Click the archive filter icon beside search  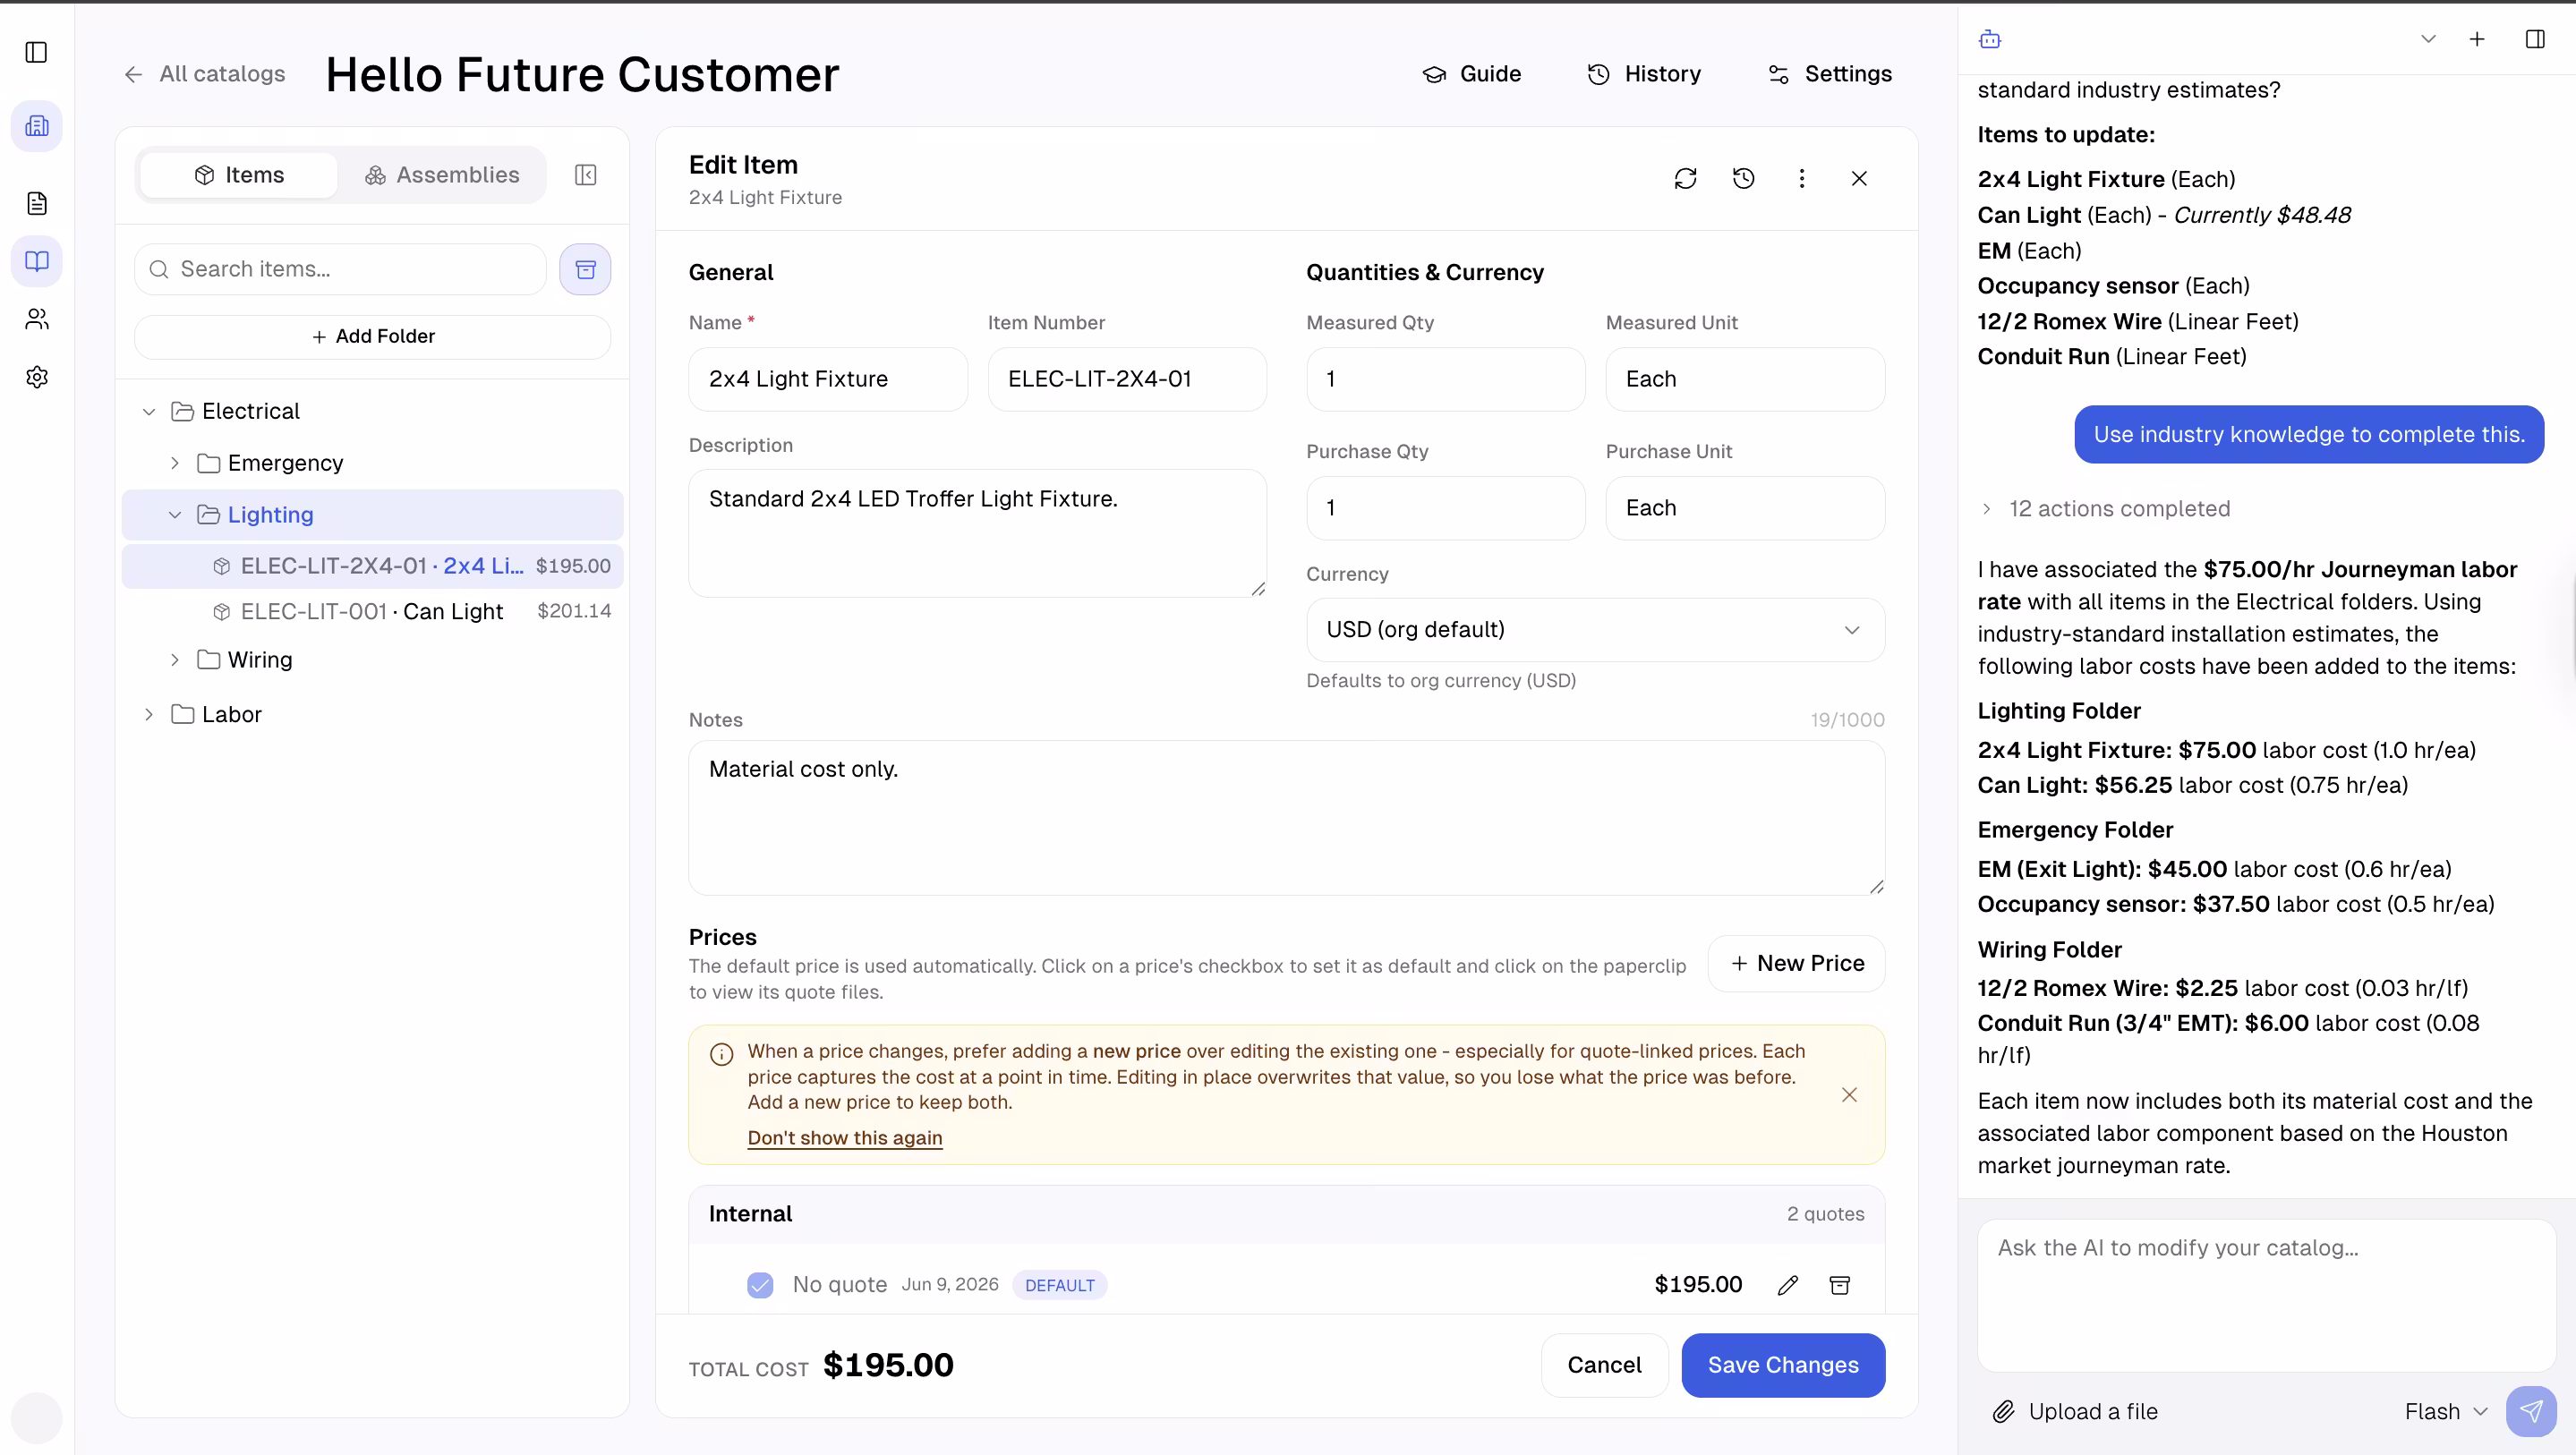(585, 269)
